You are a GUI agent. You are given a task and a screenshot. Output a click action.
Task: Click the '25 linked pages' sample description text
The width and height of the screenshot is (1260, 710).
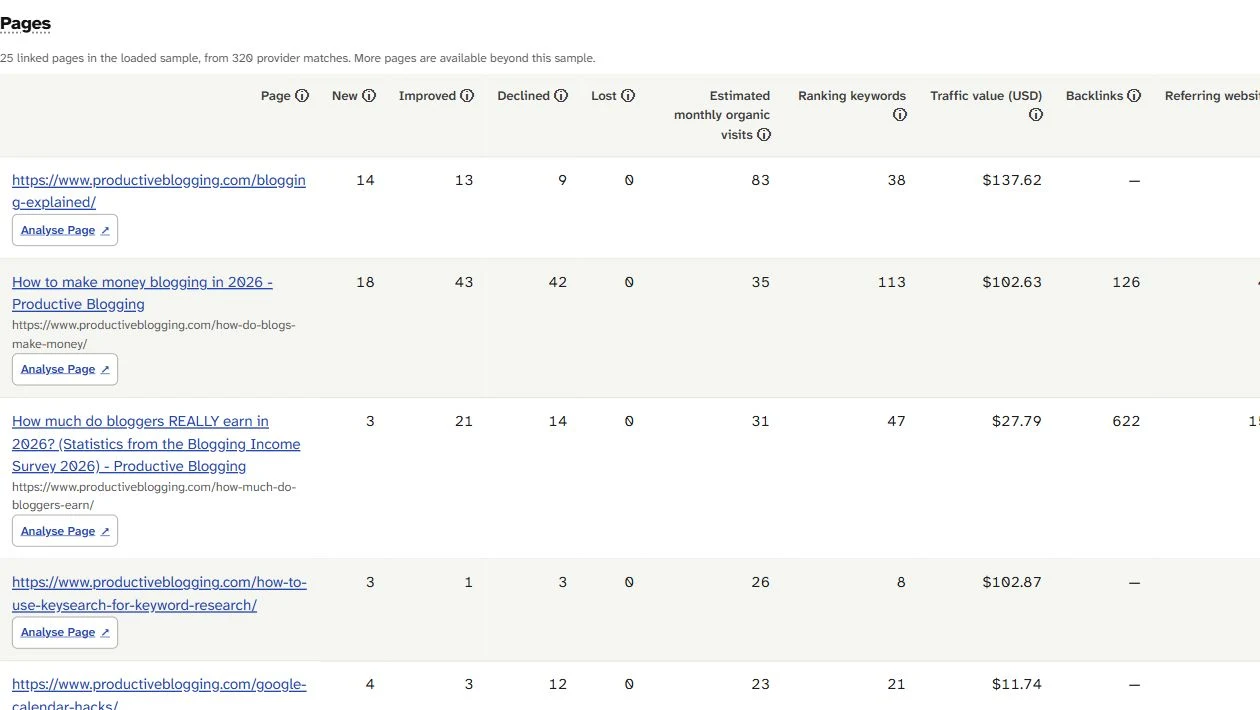point(298,58)
